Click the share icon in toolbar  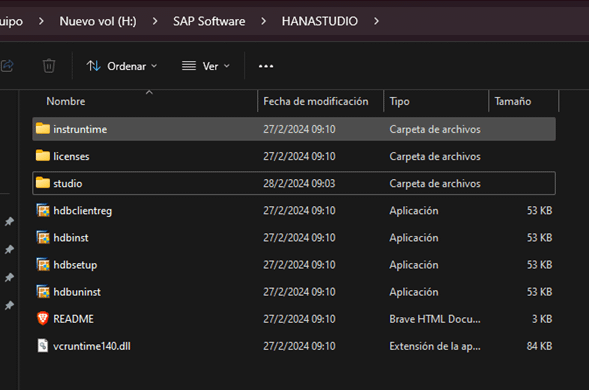pyautogui.click(x=7, y=66)
